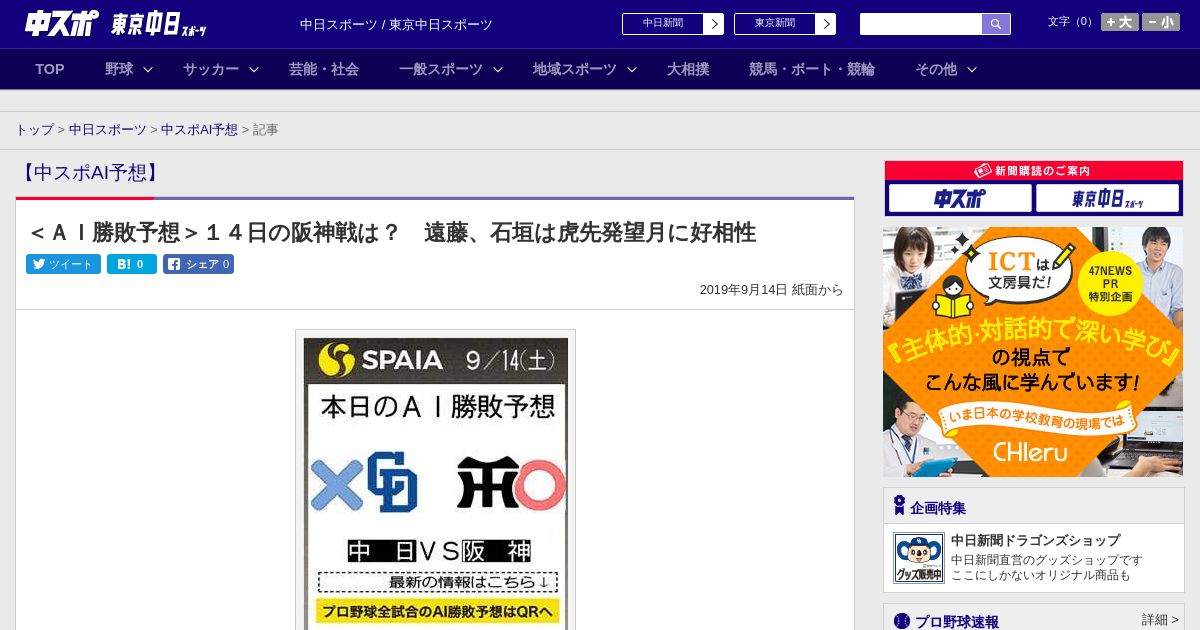Click 中スポ subscription banner button
Screen dimensions: 1200x630
point(960,198)
